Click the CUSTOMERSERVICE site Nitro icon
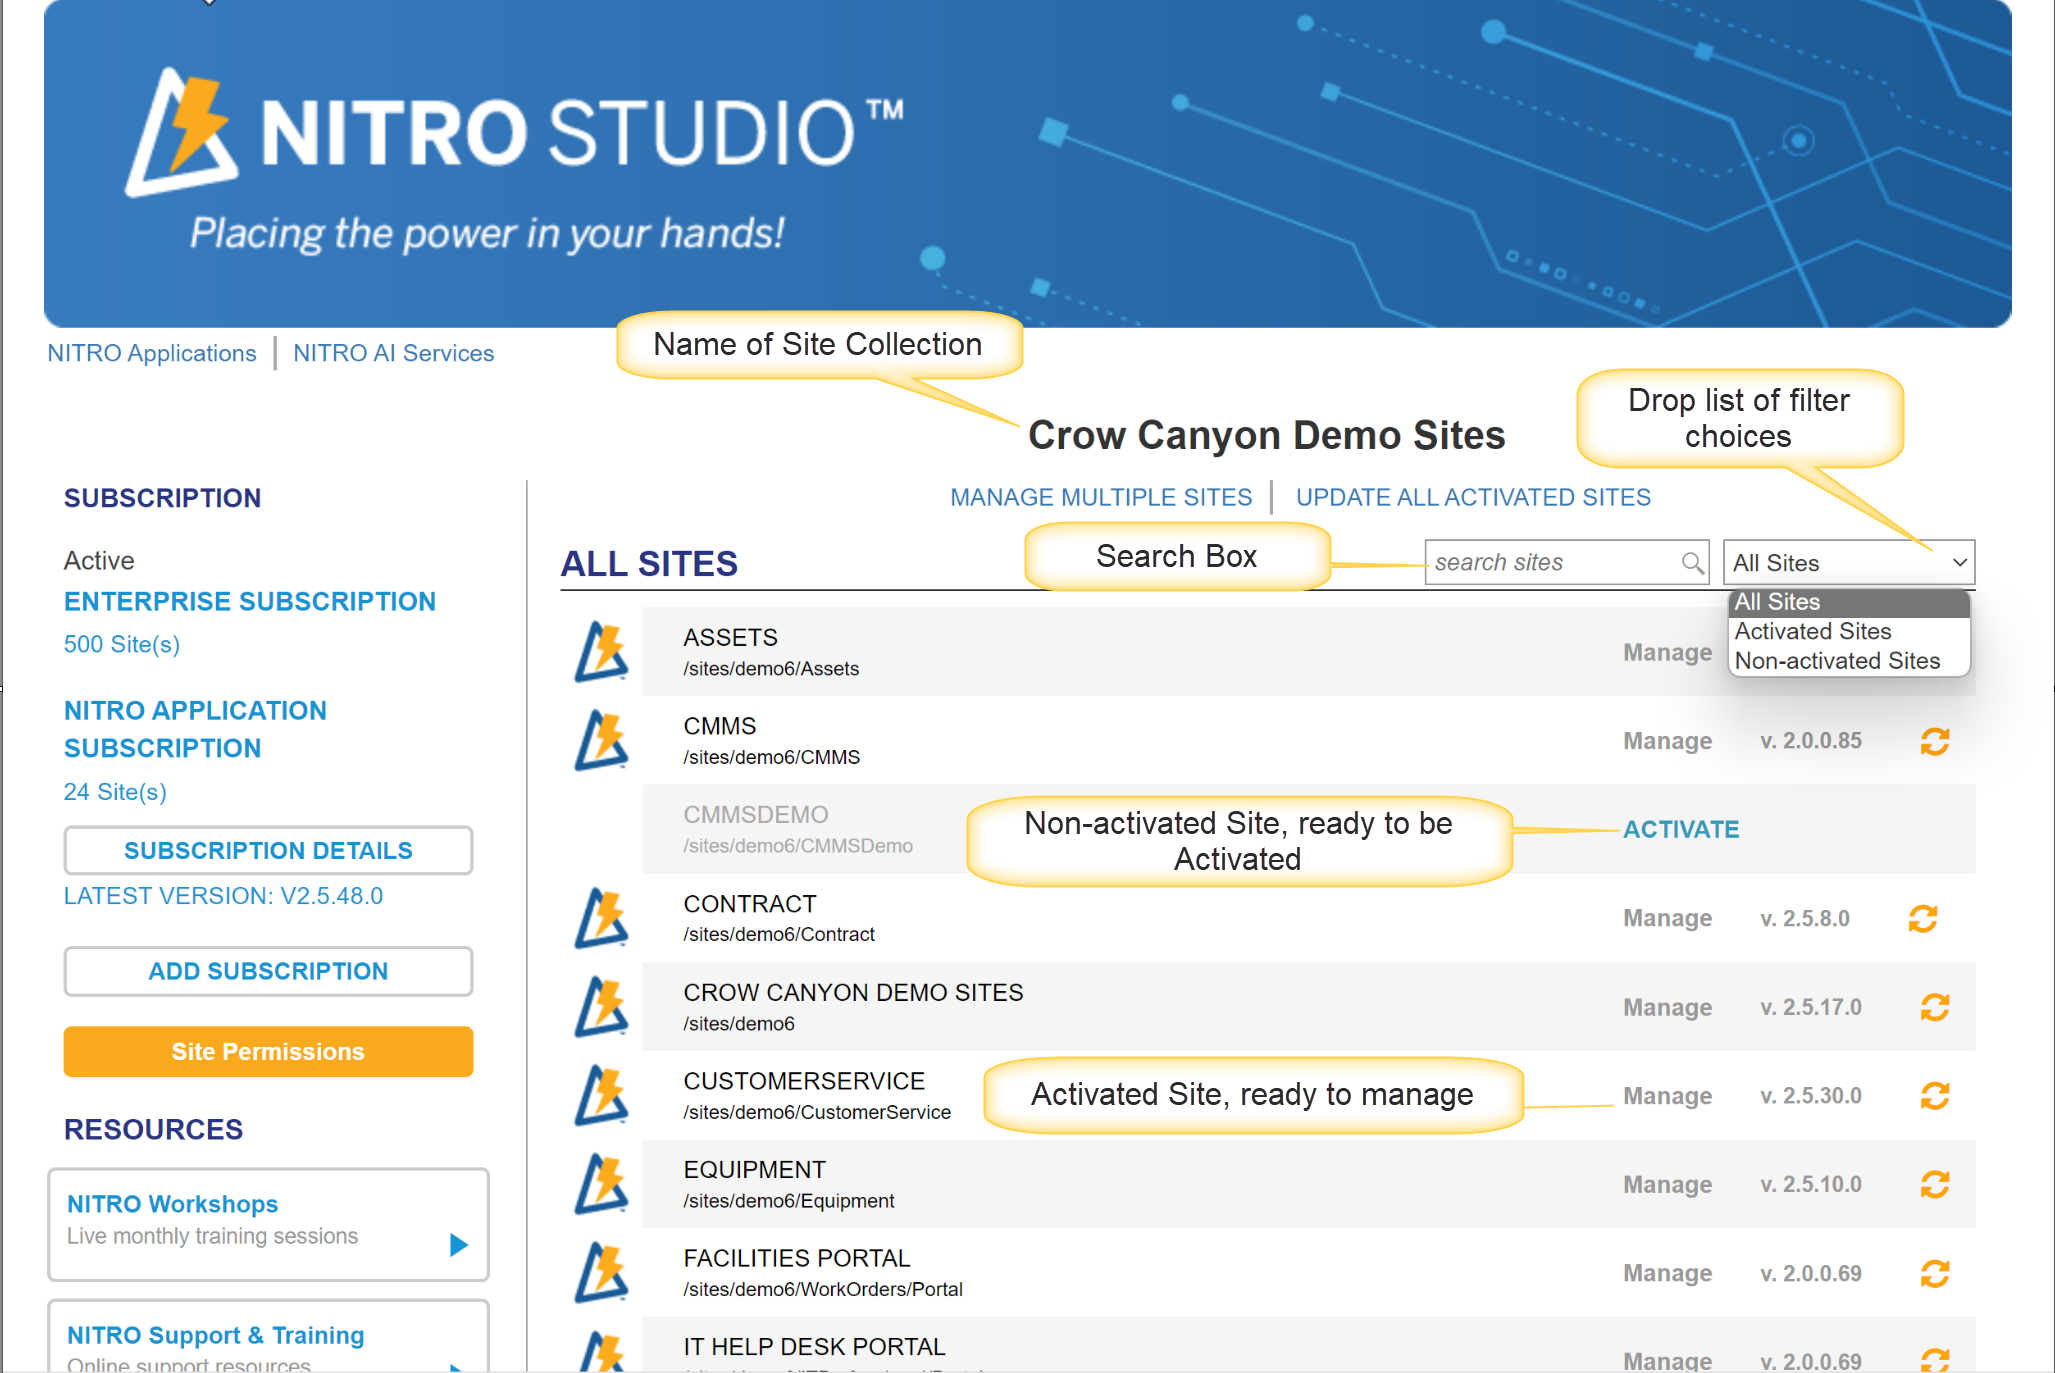The image size is (2055, 1373). coord(602,1099)
